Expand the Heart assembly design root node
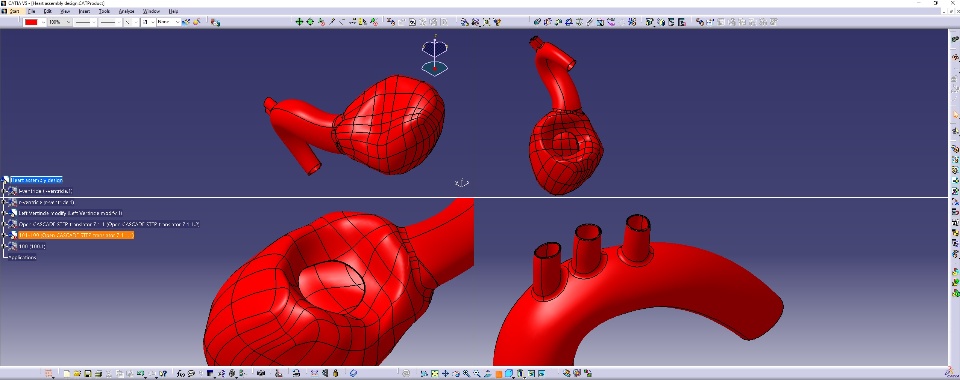 tap(4, 180)
